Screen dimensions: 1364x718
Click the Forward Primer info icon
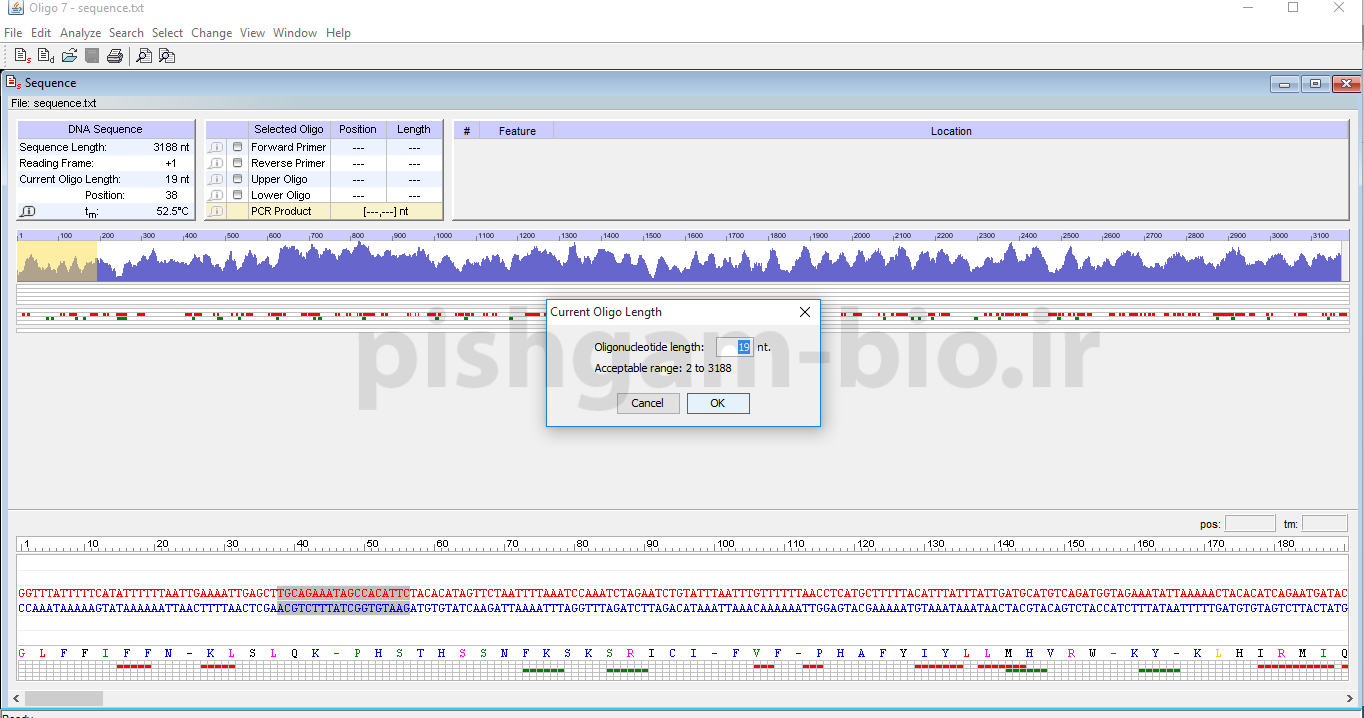coord(216,147)
